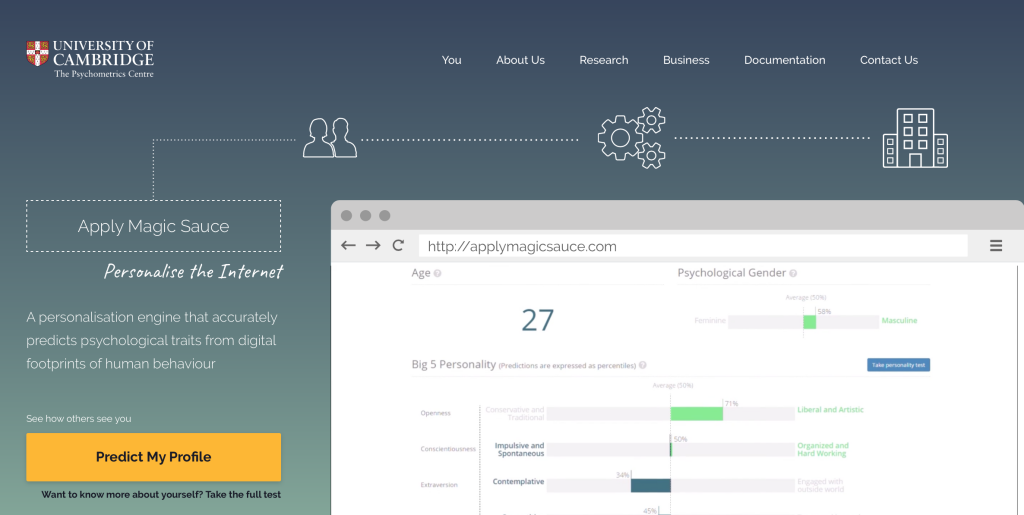Open the You menu item

(451, 60)
